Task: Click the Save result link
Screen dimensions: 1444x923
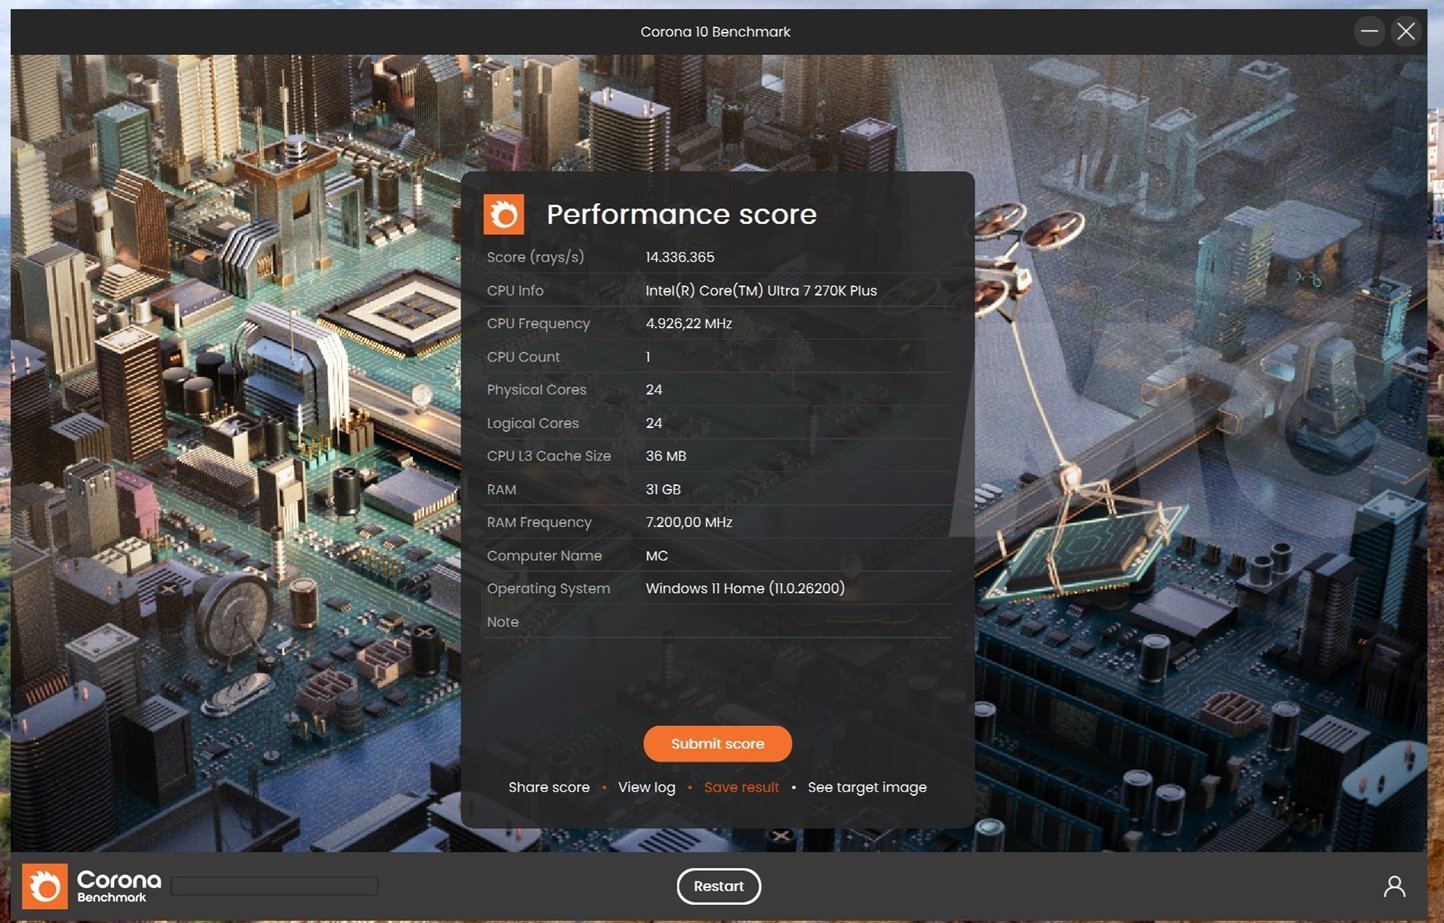Action: click(x=741, y=787)
